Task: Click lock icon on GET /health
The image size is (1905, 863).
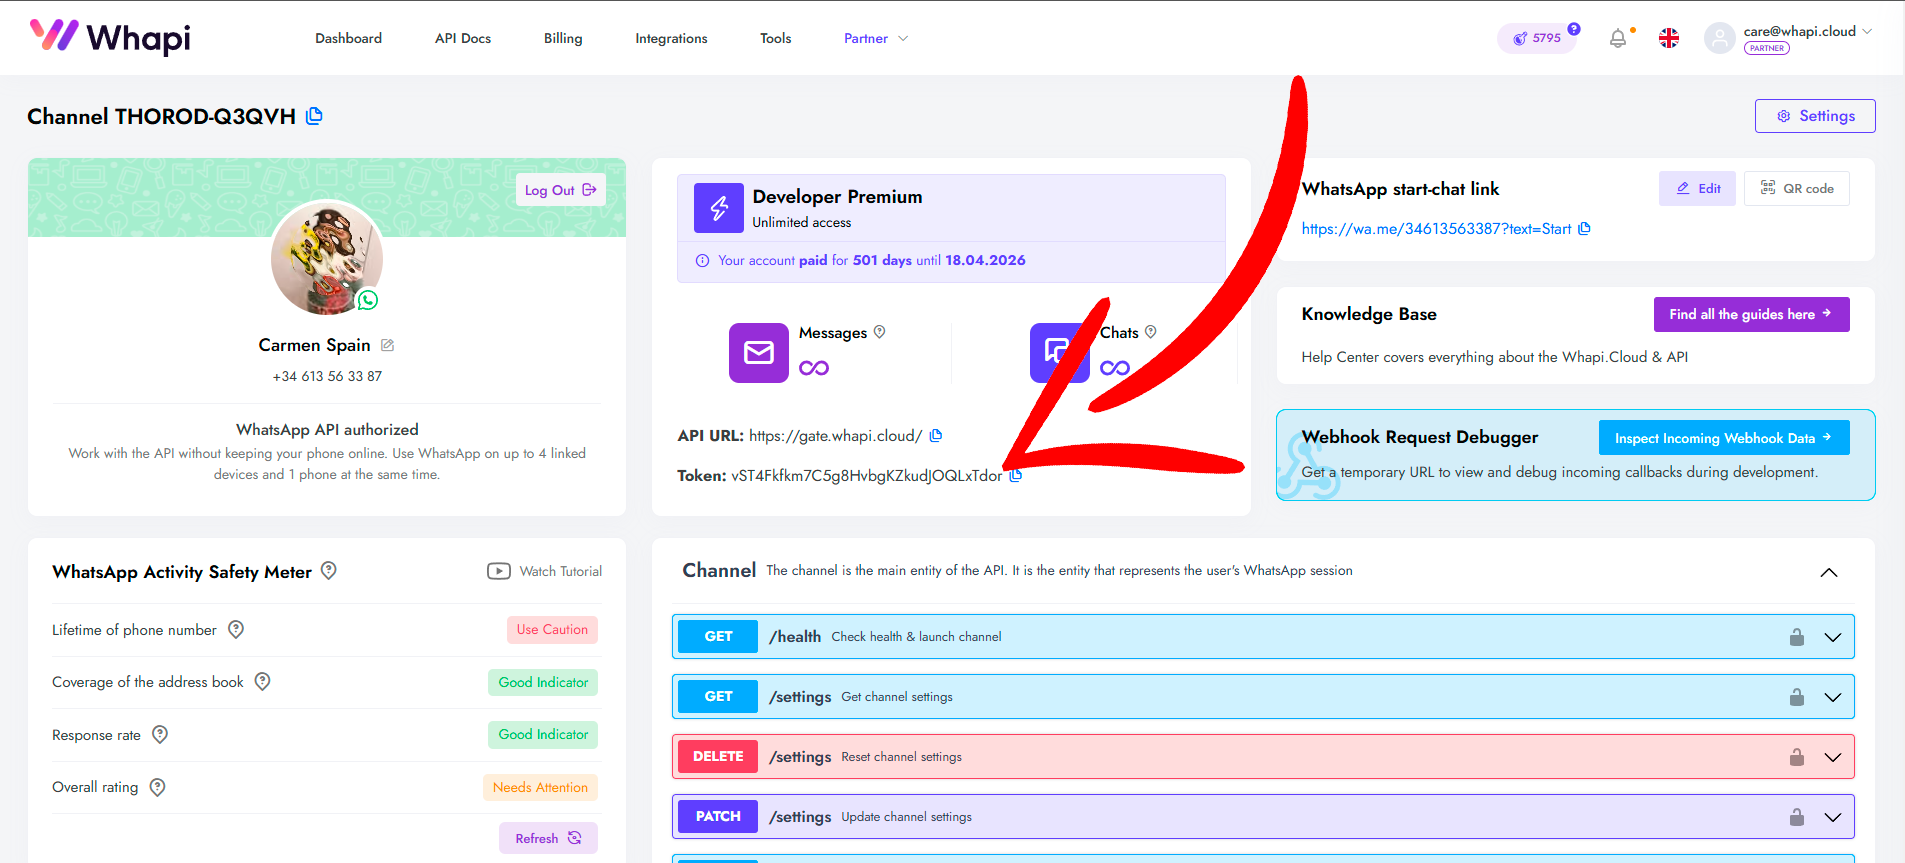Action: point(1797,637)
